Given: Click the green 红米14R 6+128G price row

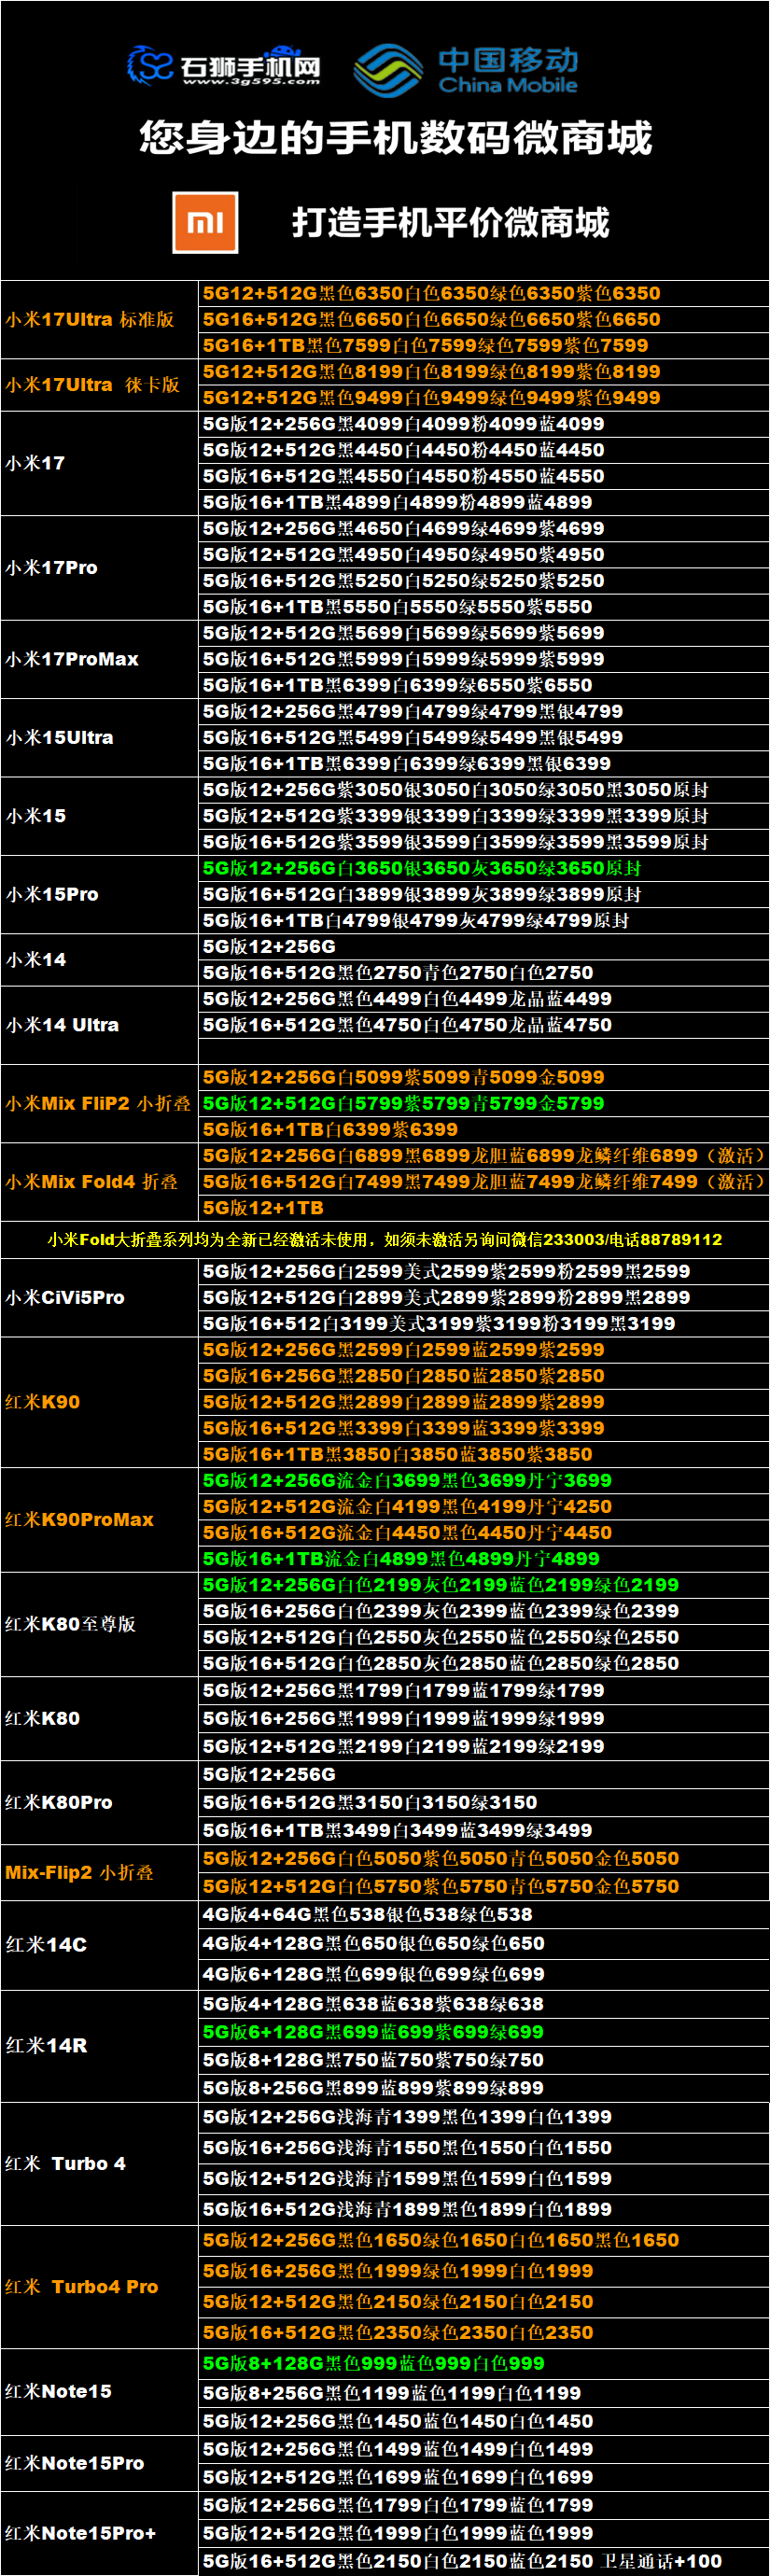Looking at the screenshot, I should [x=373, y=2032].
